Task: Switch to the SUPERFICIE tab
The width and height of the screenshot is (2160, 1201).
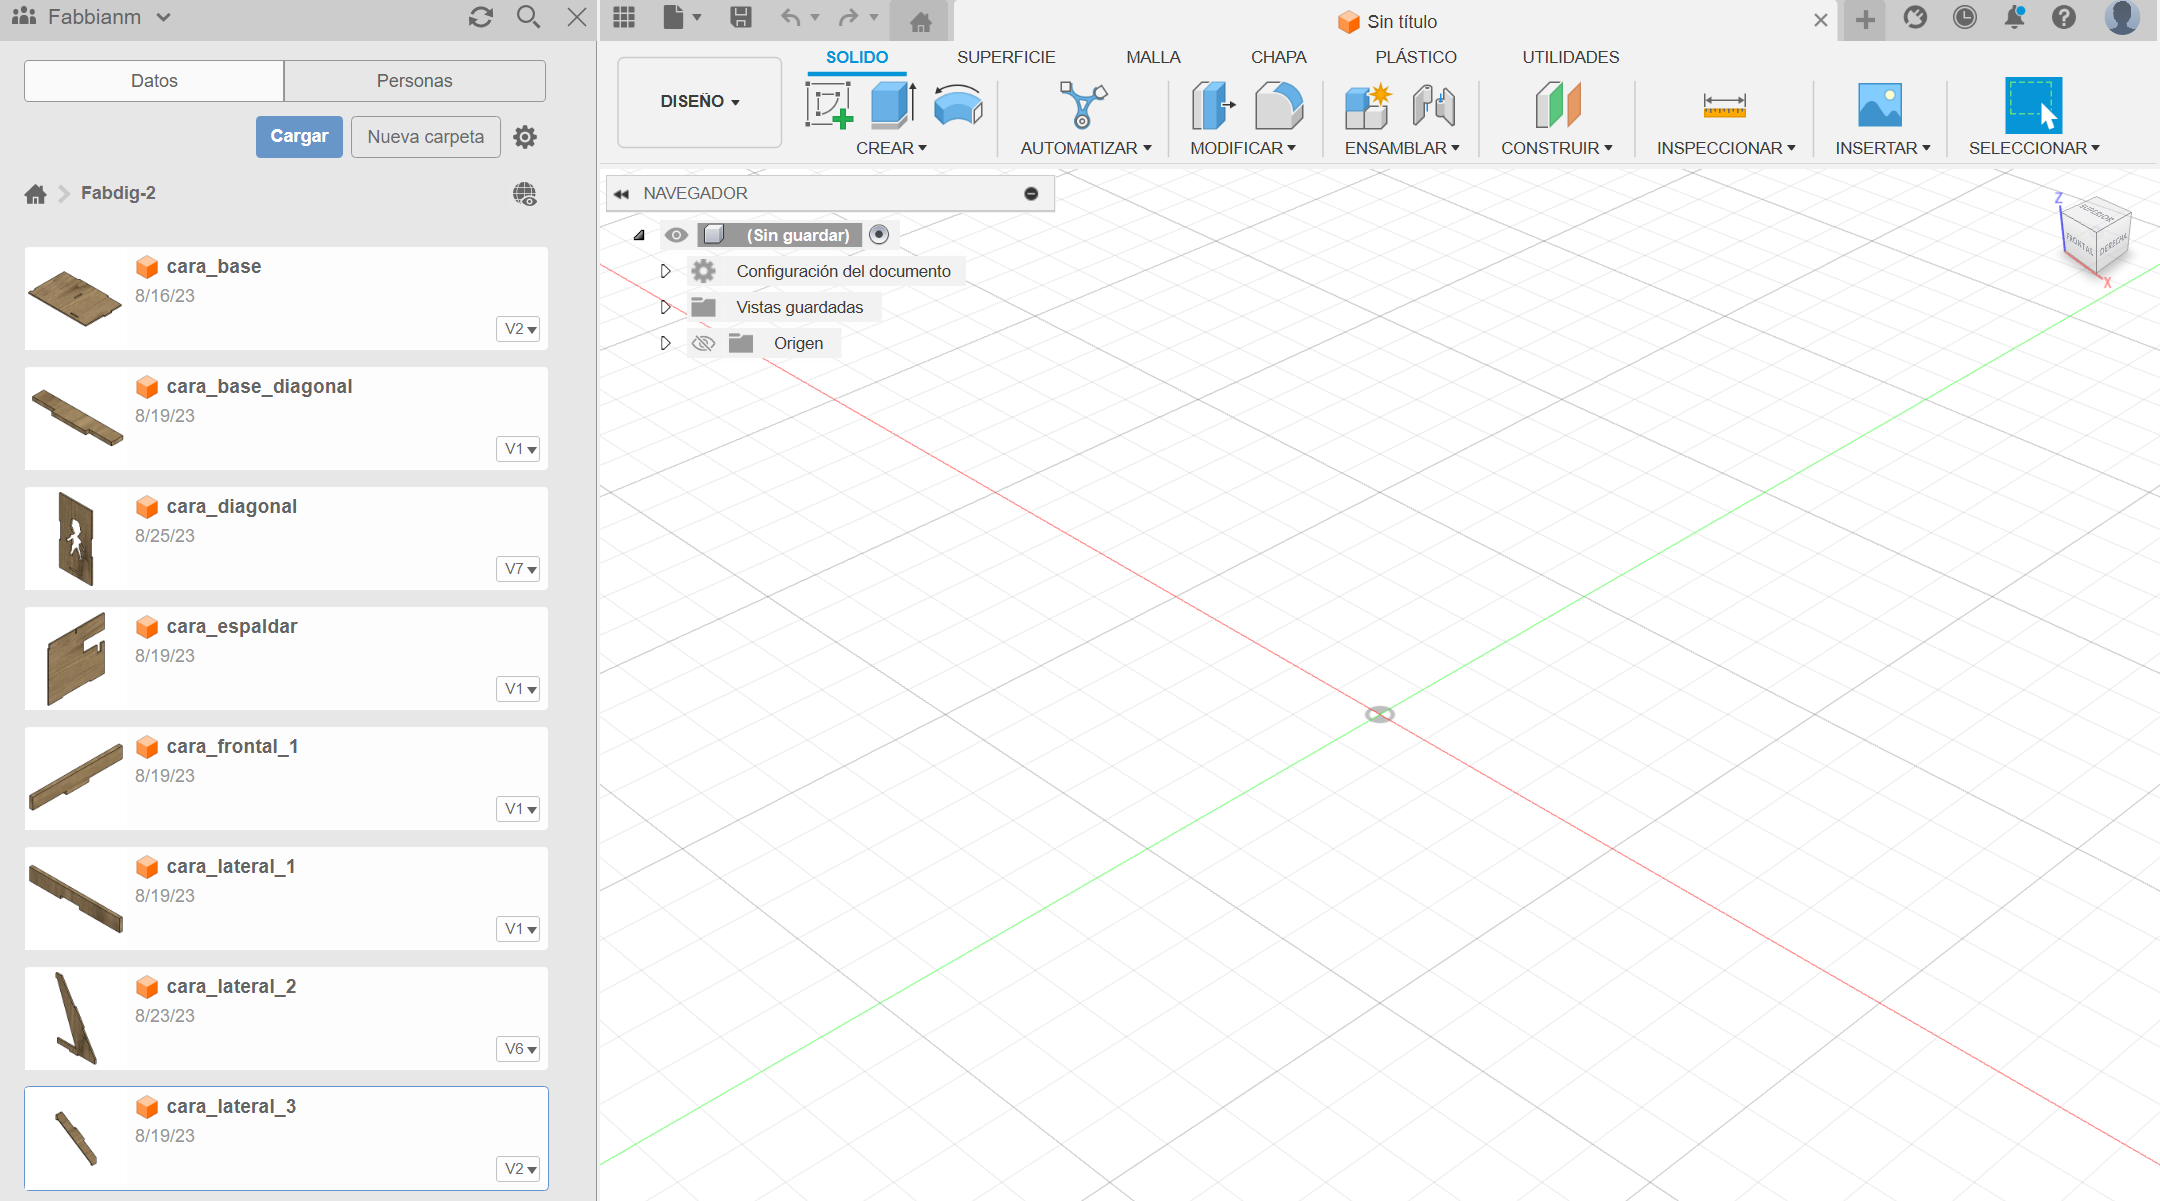Action: point(1005,57)
